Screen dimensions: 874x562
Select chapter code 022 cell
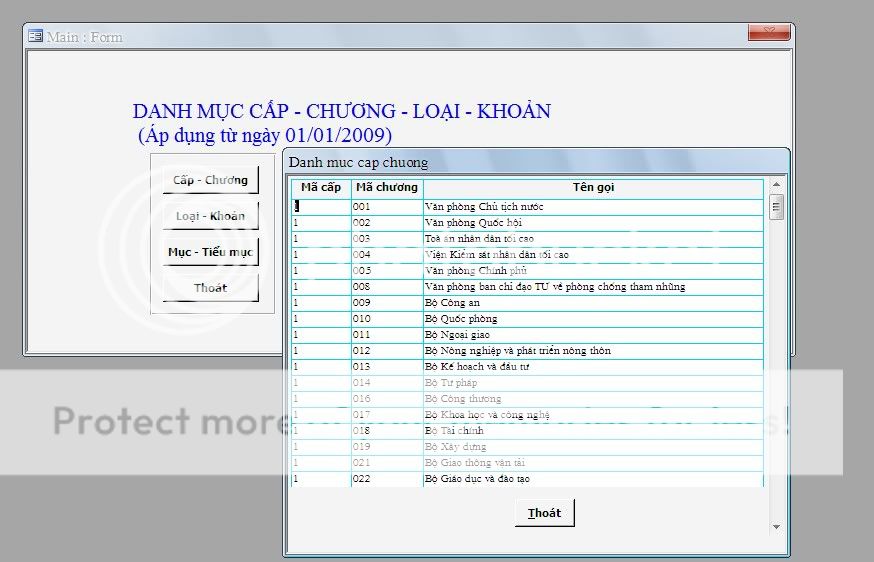(x=386, y=479)
